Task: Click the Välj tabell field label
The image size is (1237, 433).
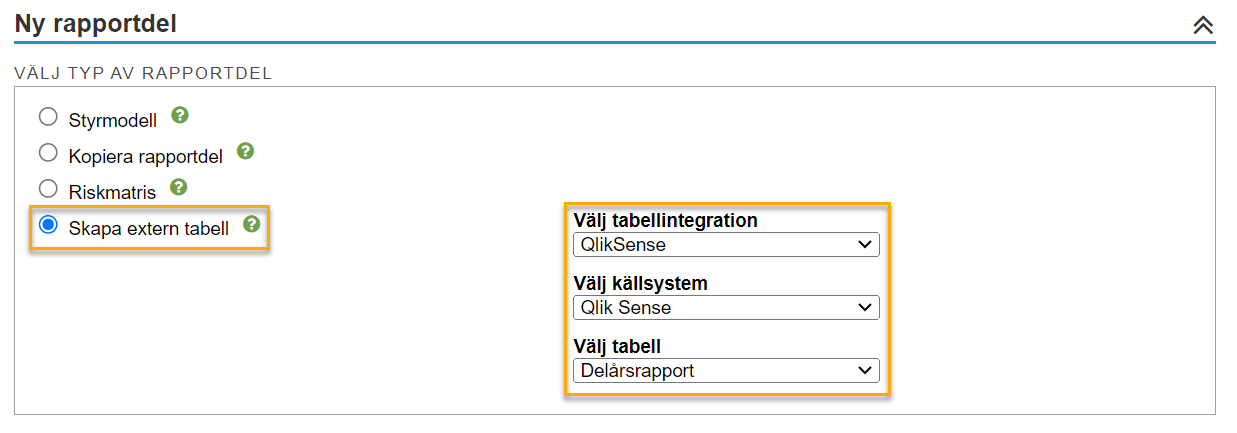Action: pyautogui.click(x=617, y=347)
